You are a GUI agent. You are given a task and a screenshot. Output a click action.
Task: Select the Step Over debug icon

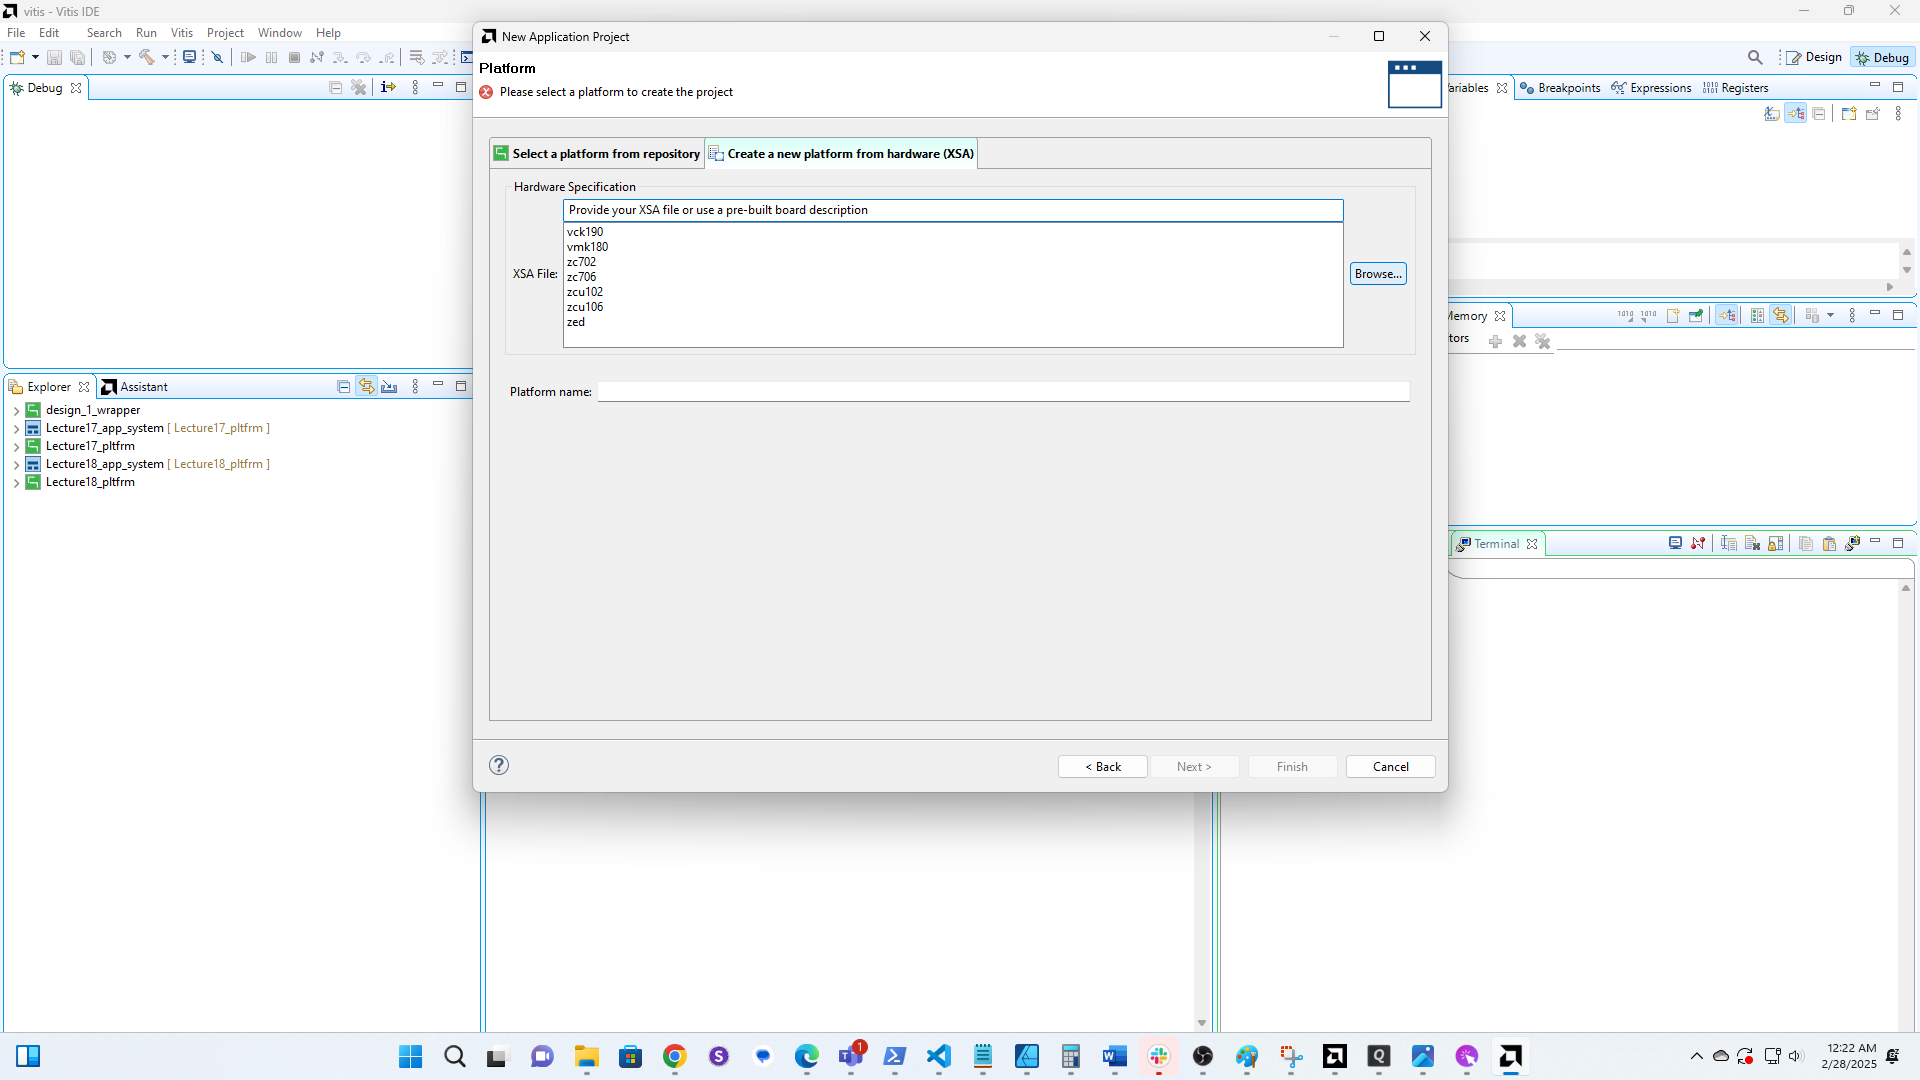click(x=364, y=57)
